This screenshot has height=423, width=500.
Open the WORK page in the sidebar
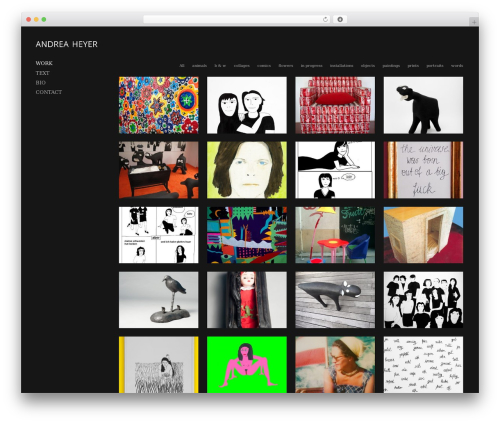coord(44,63)
